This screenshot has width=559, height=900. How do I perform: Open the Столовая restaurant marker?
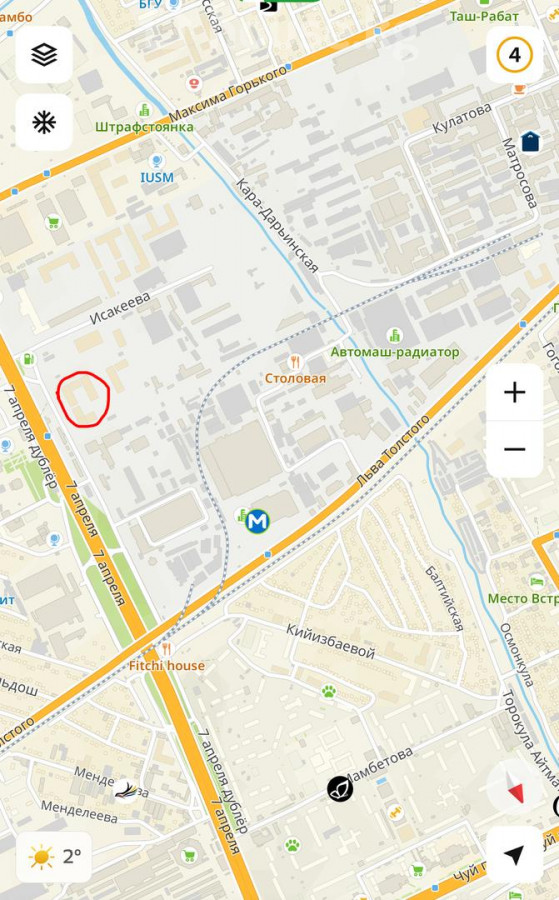(295, 362)
